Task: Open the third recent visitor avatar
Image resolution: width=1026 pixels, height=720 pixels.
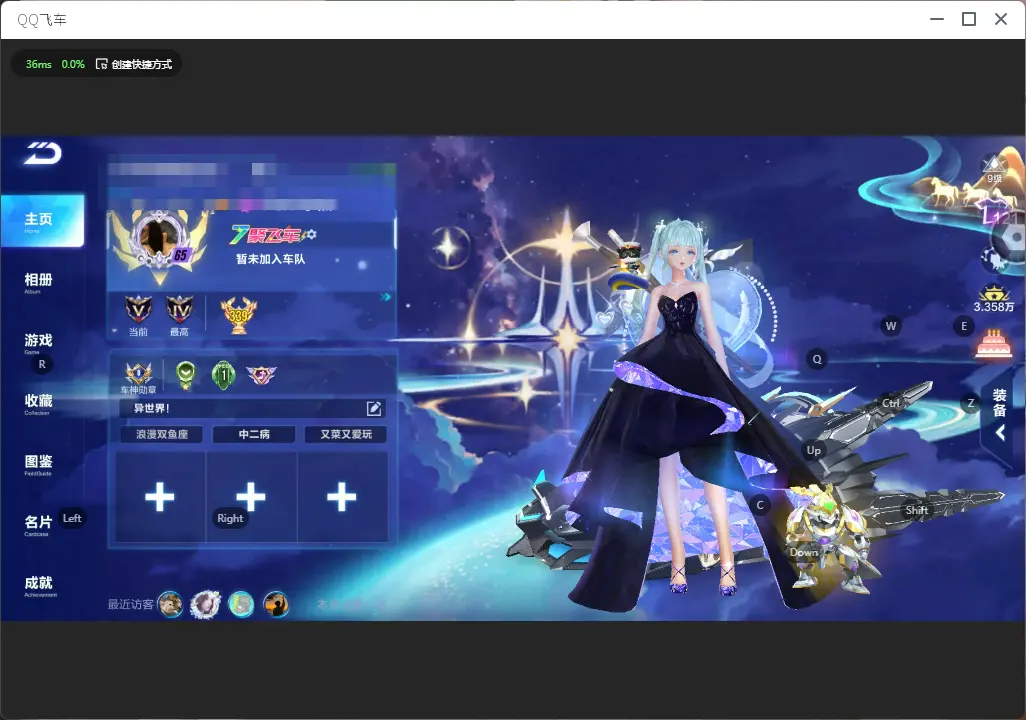Action: (x=241, y=604)
